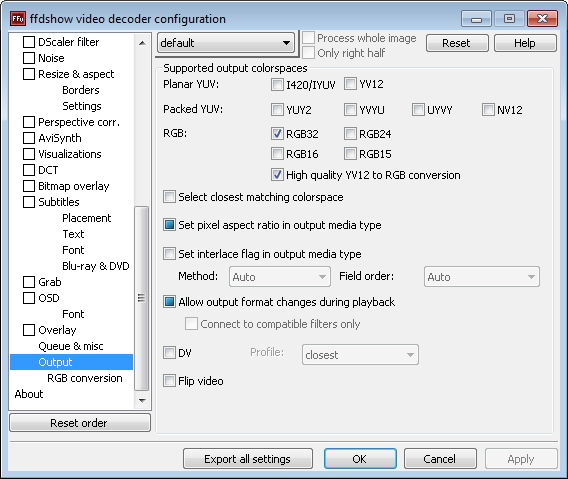Expand the Method Auto combo box

coord(280,277)
